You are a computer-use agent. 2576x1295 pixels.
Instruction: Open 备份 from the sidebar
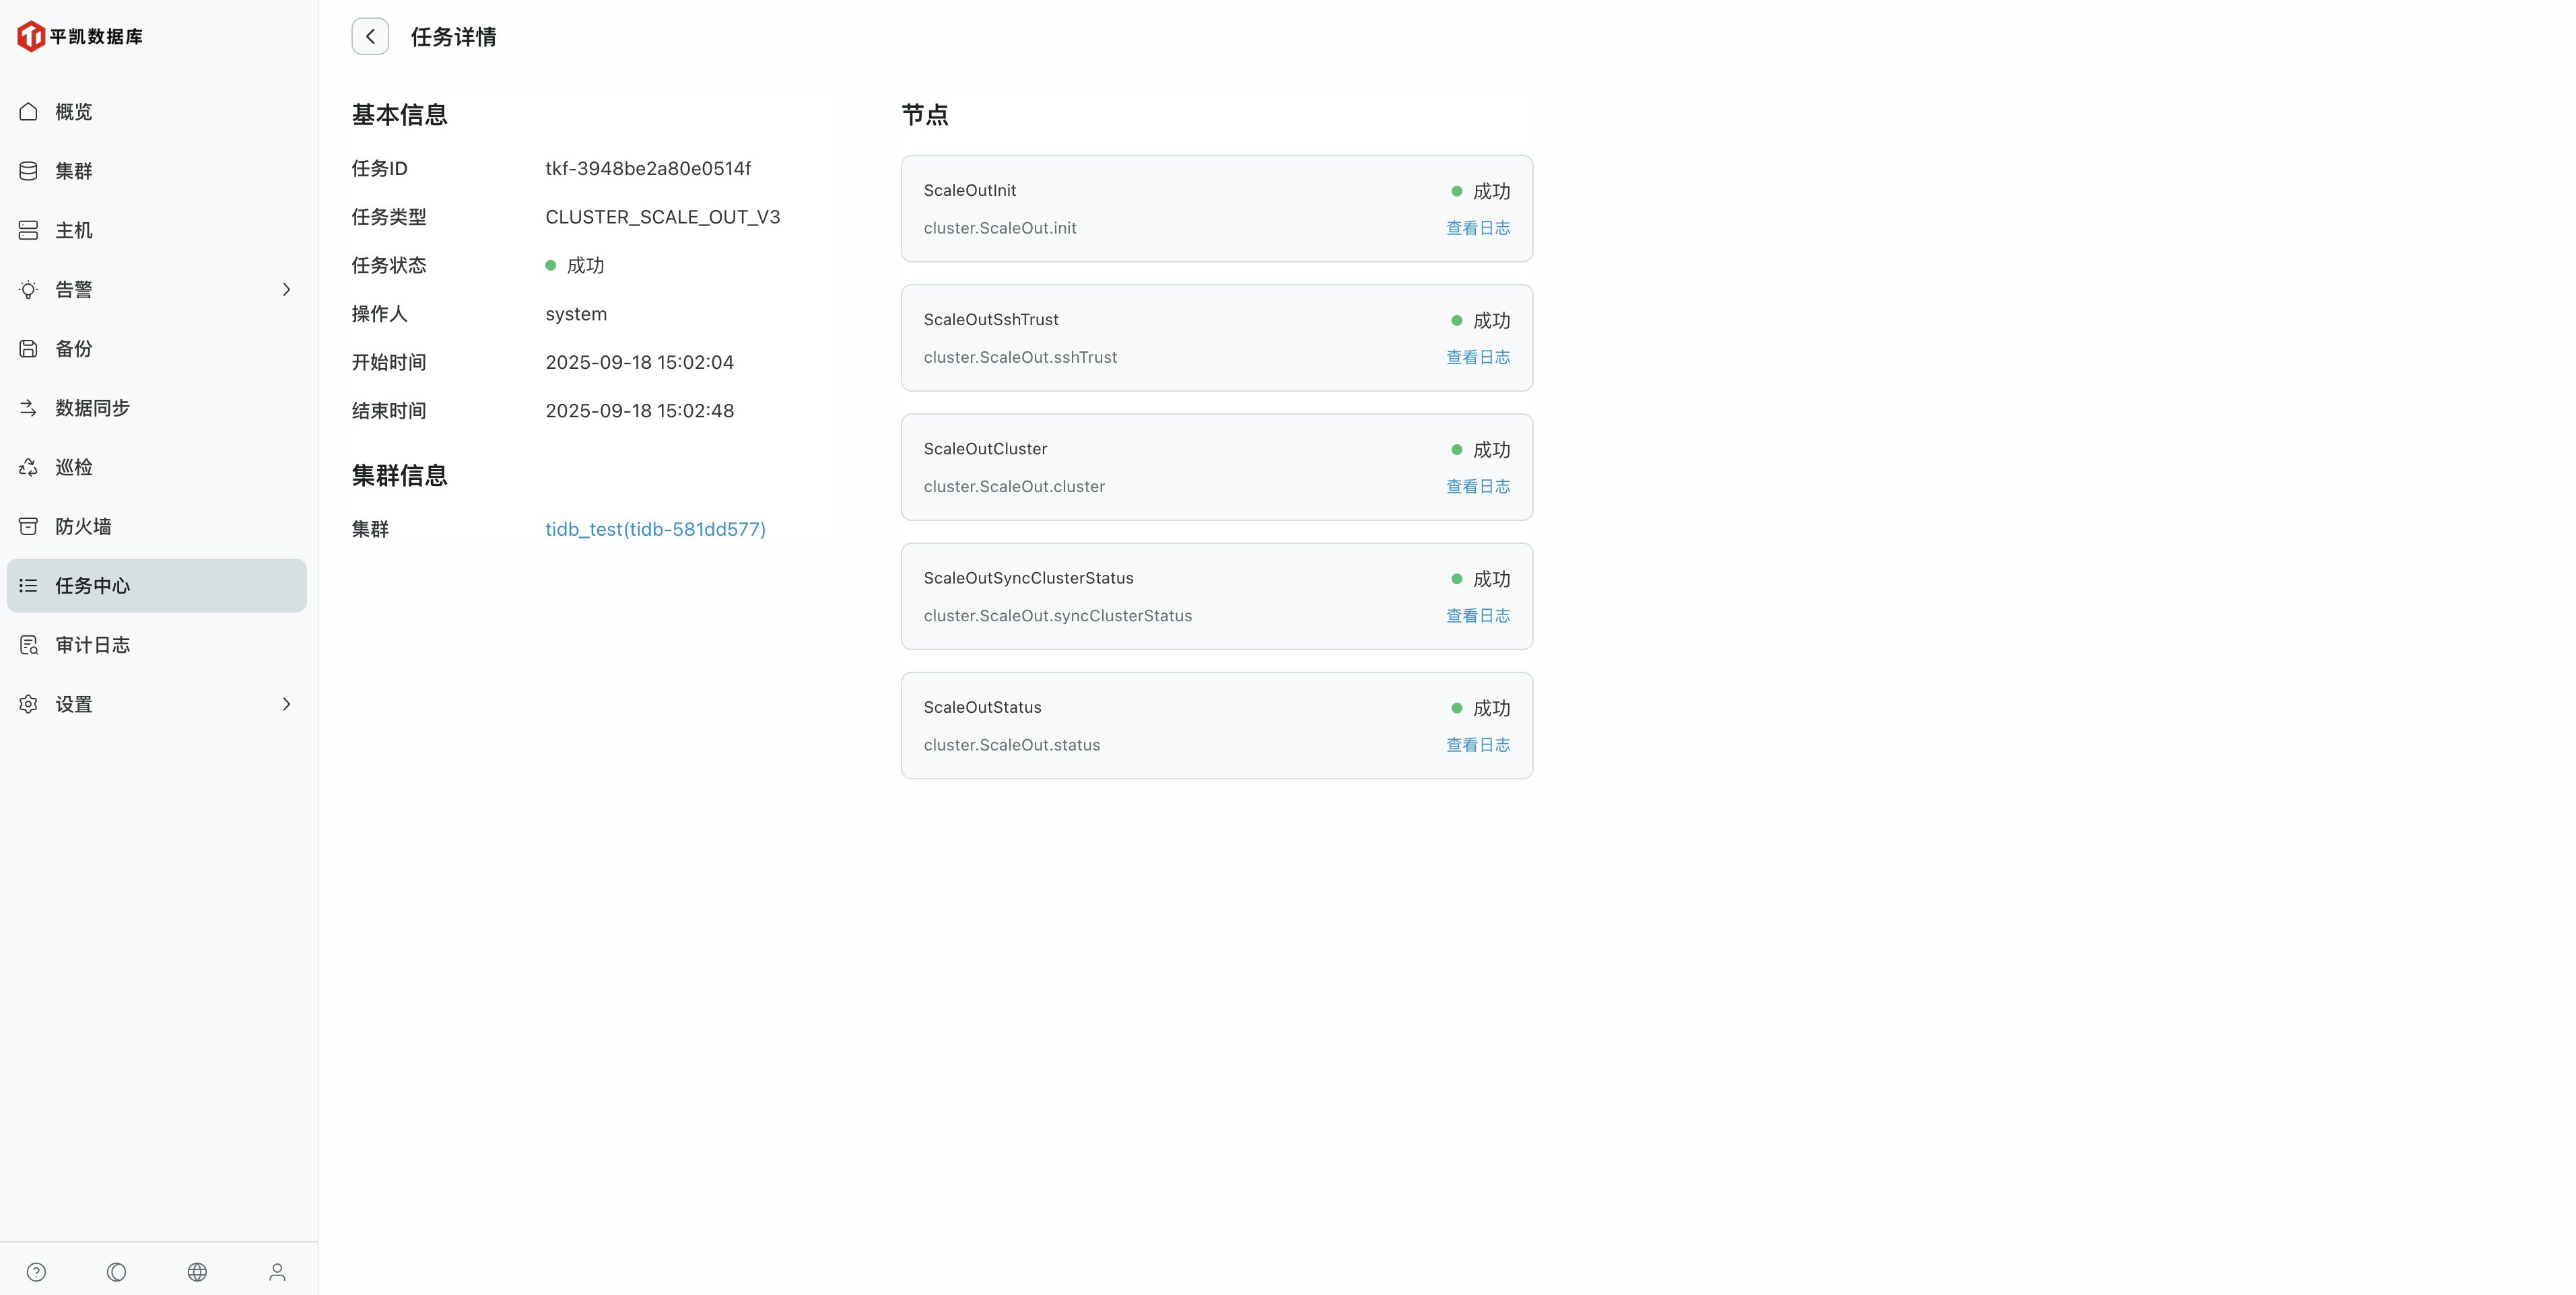74,349
